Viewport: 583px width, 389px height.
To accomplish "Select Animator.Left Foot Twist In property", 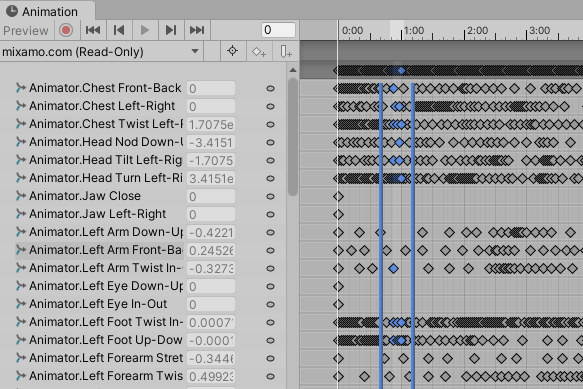I will pos(106,322).
